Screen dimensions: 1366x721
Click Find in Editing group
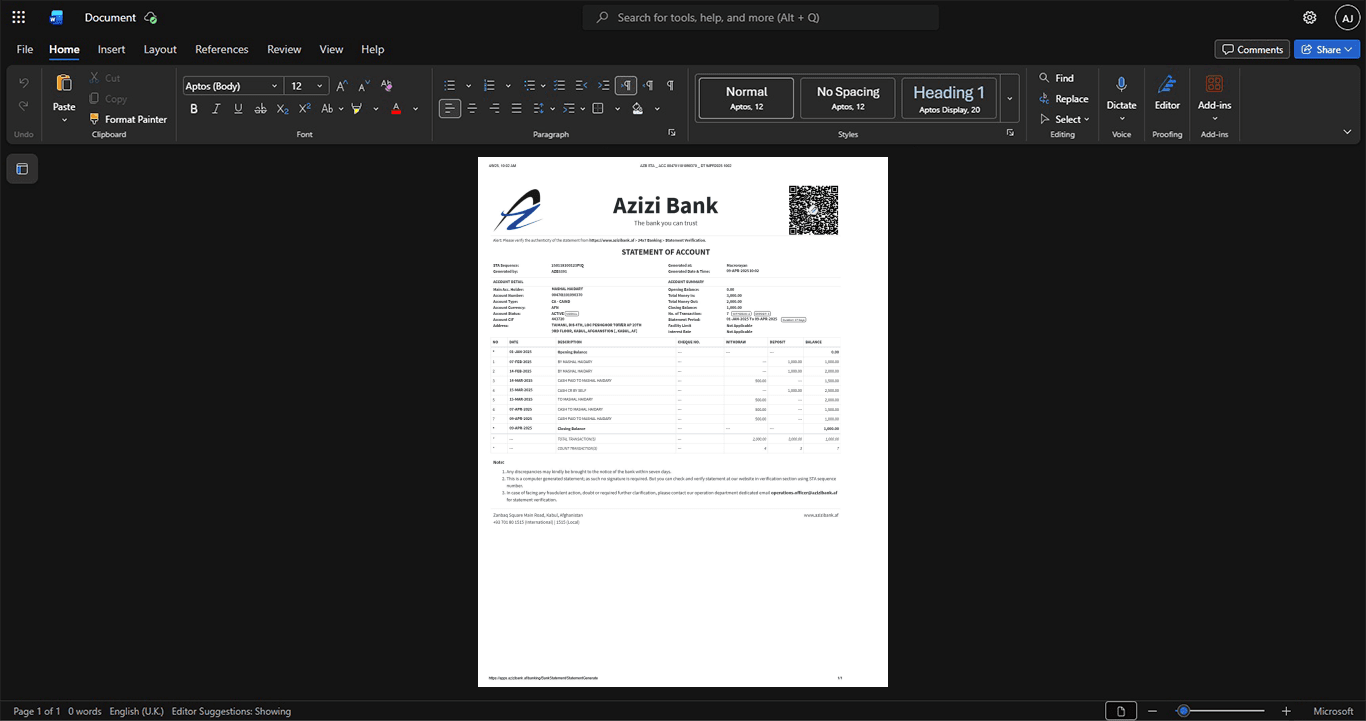(x=1057, y=77)
